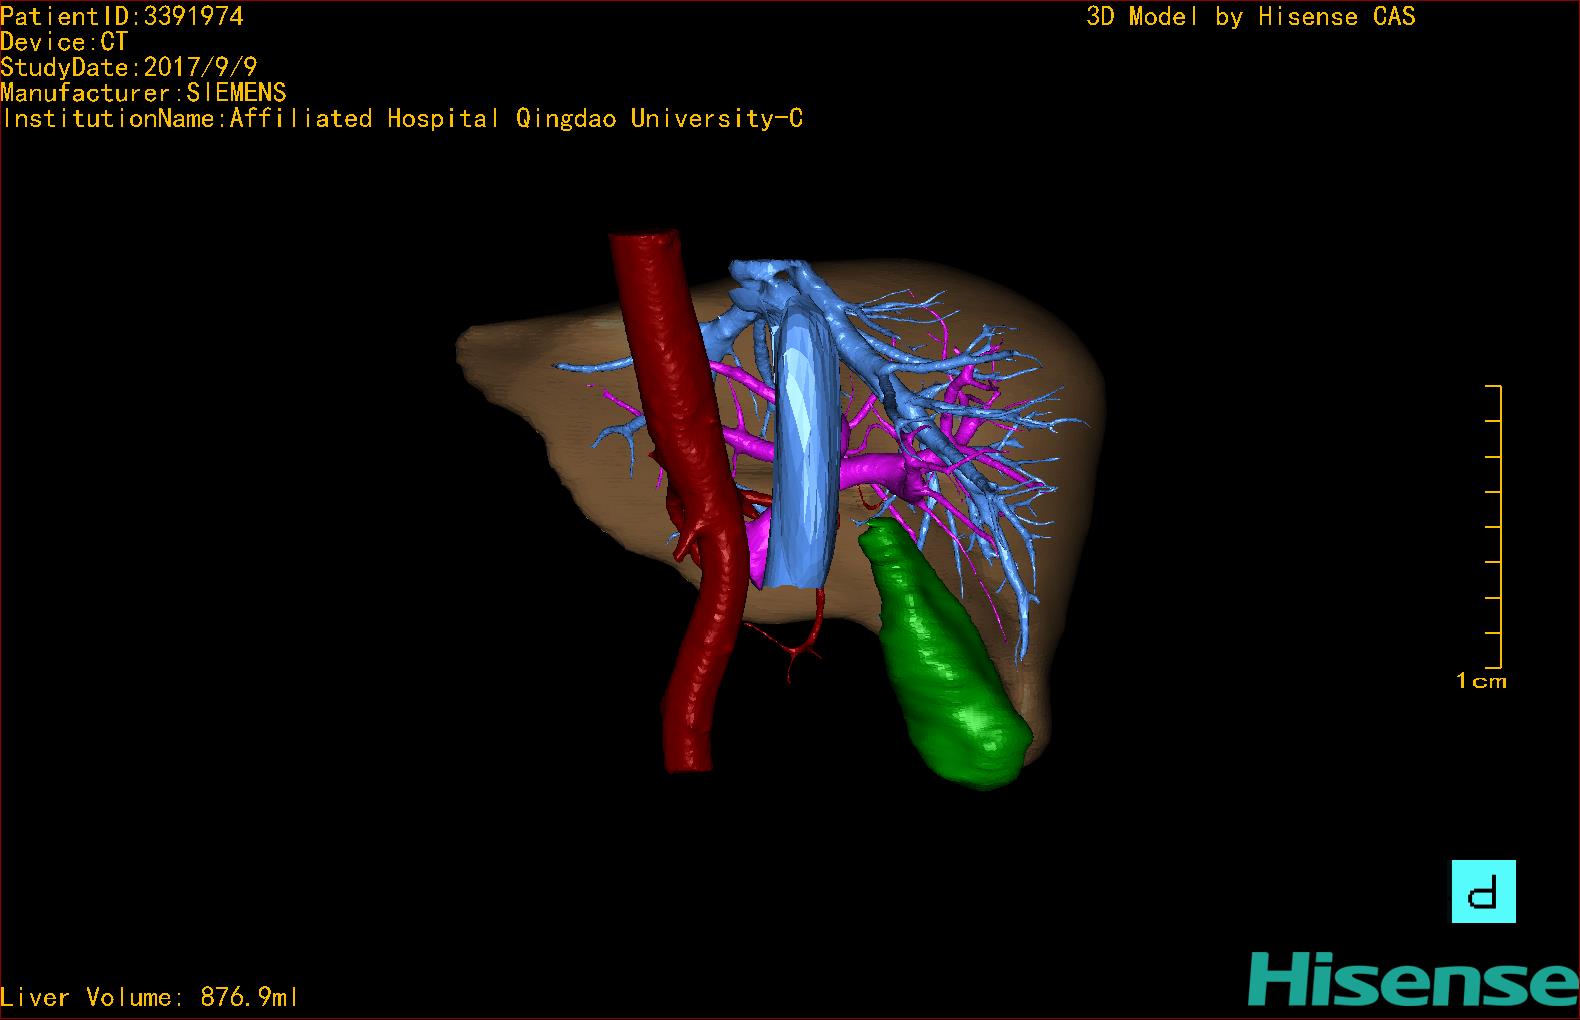Screen dimensions: 1580x1020
Task: Click the "3D Model by Hisense CAS" caption
Action: click(1251, 17)
